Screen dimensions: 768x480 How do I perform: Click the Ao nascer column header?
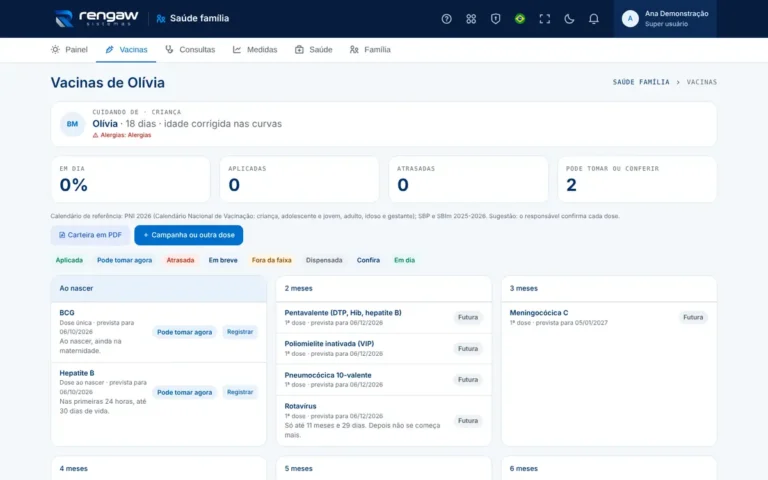159,288
